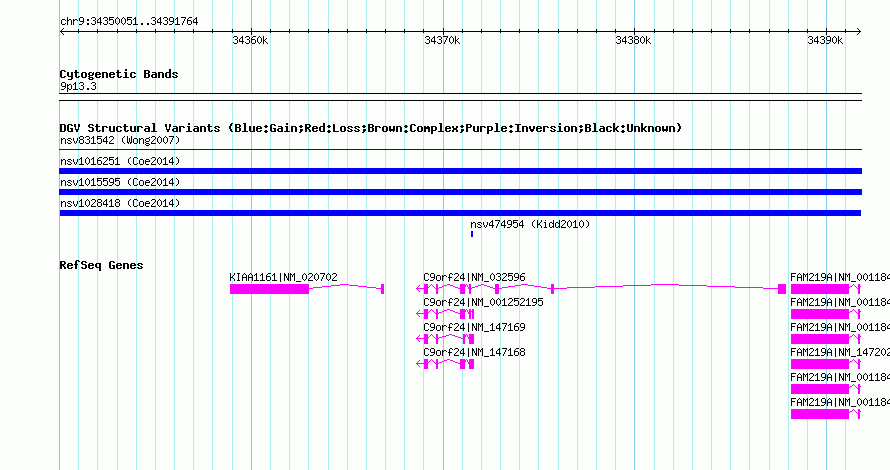Select the Cytogenetic Bands track title
Image resolution: width=890 pixels, height=470 pixels.
click(x=119, y=74)
